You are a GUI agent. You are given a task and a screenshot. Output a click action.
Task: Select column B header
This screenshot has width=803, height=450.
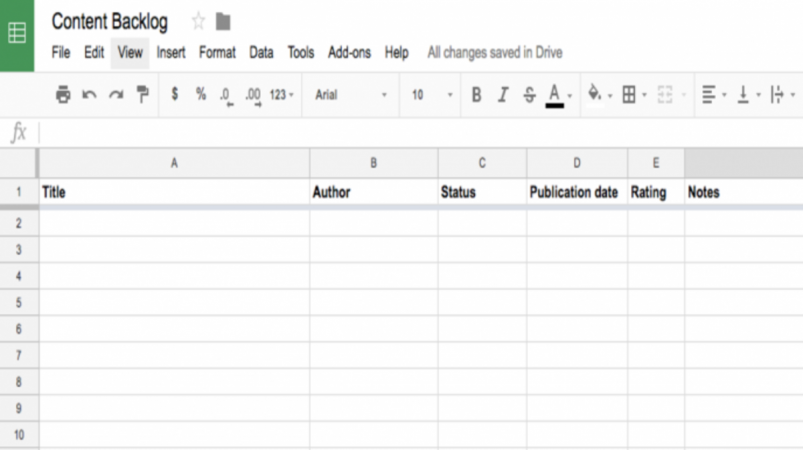(x=373, y=163)
